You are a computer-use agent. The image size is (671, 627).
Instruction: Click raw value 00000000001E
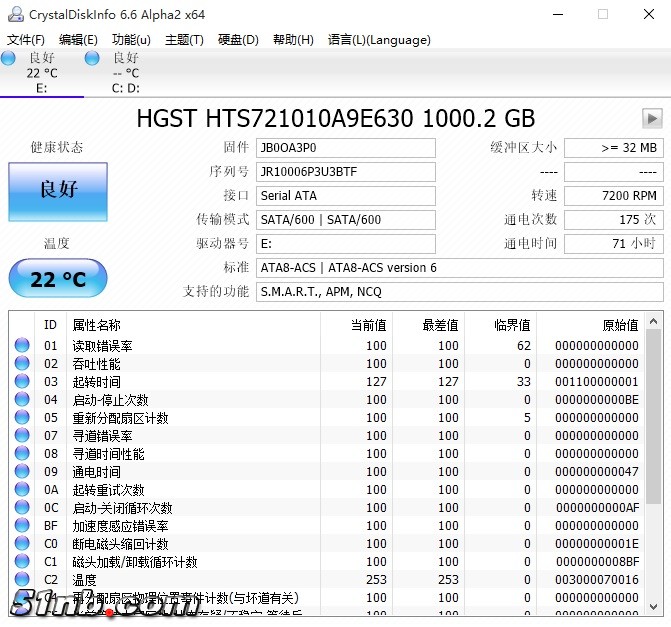click(597, 543)
